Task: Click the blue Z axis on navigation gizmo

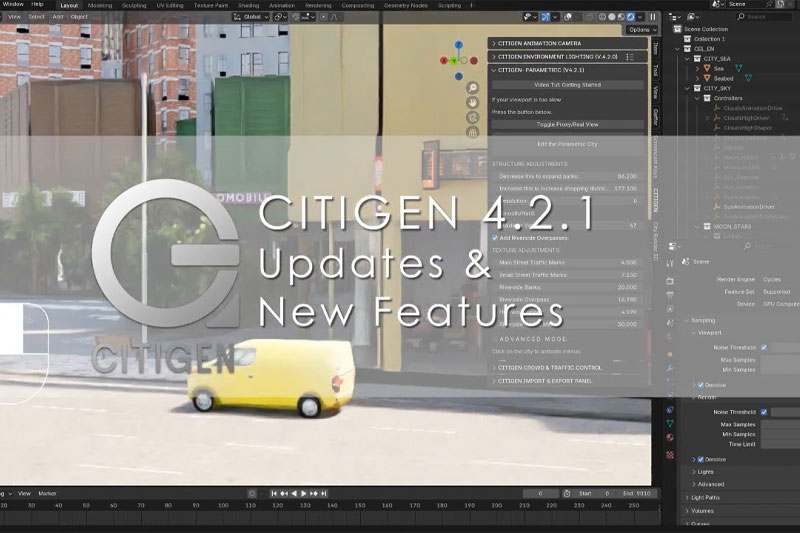Action: pyautogui.click(x=459, y=45)
